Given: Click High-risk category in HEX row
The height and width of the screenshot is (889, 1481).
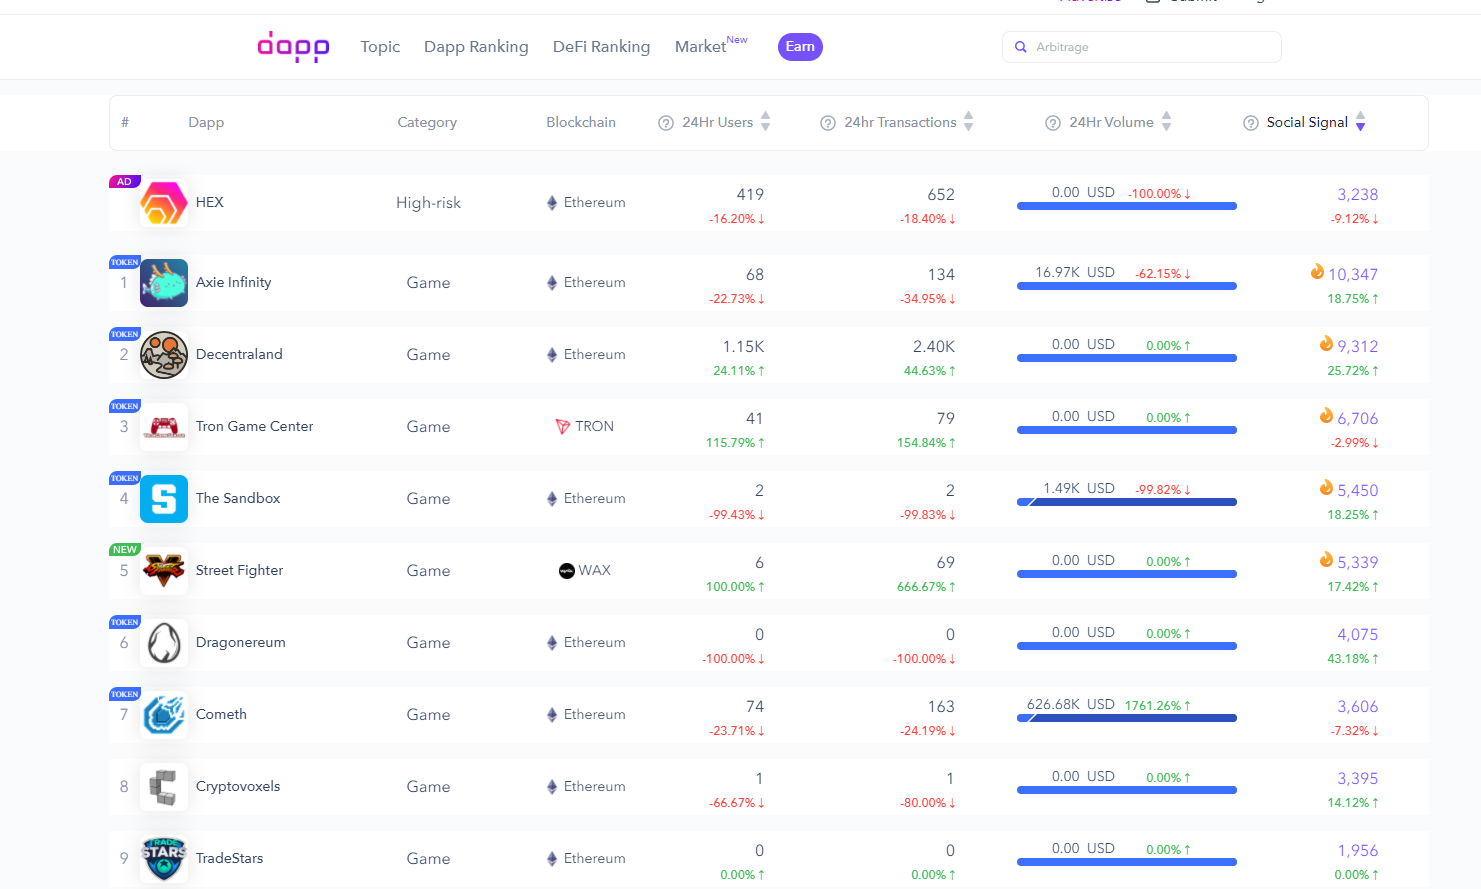Looking at the screenshot, I should (x=428, y=203).
